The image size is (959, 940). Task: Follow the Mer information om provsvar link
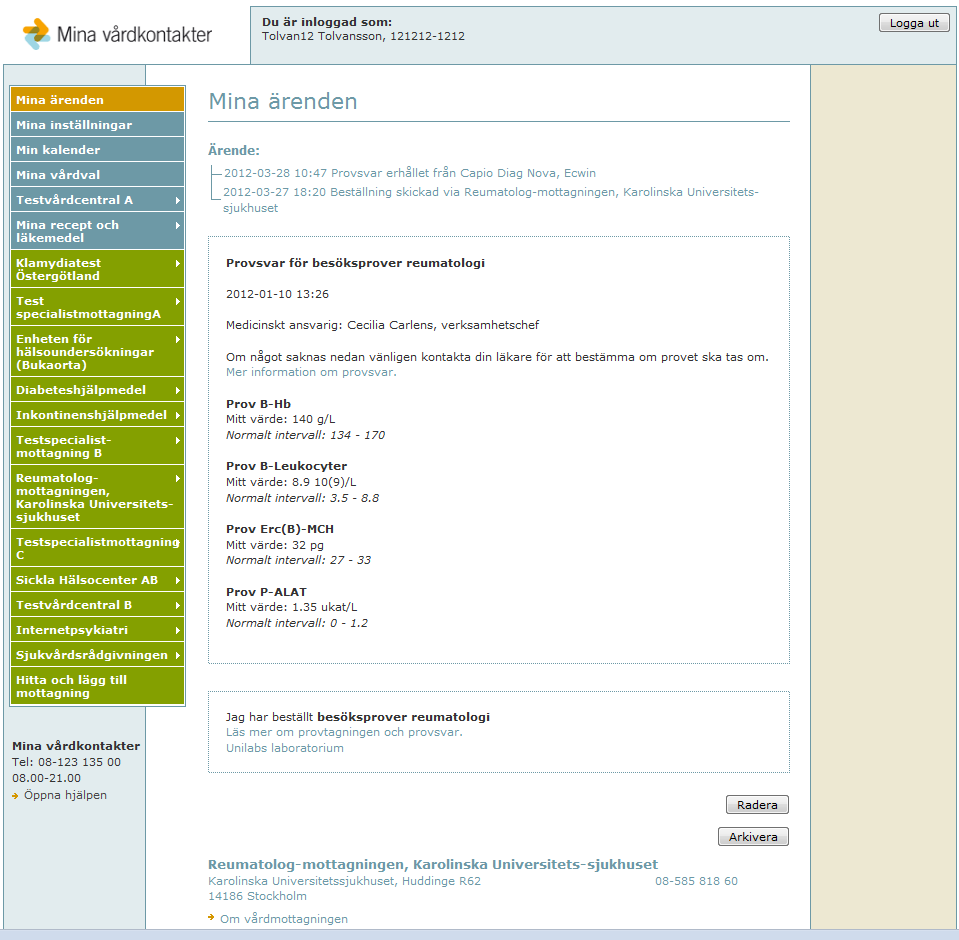point(311,372)
